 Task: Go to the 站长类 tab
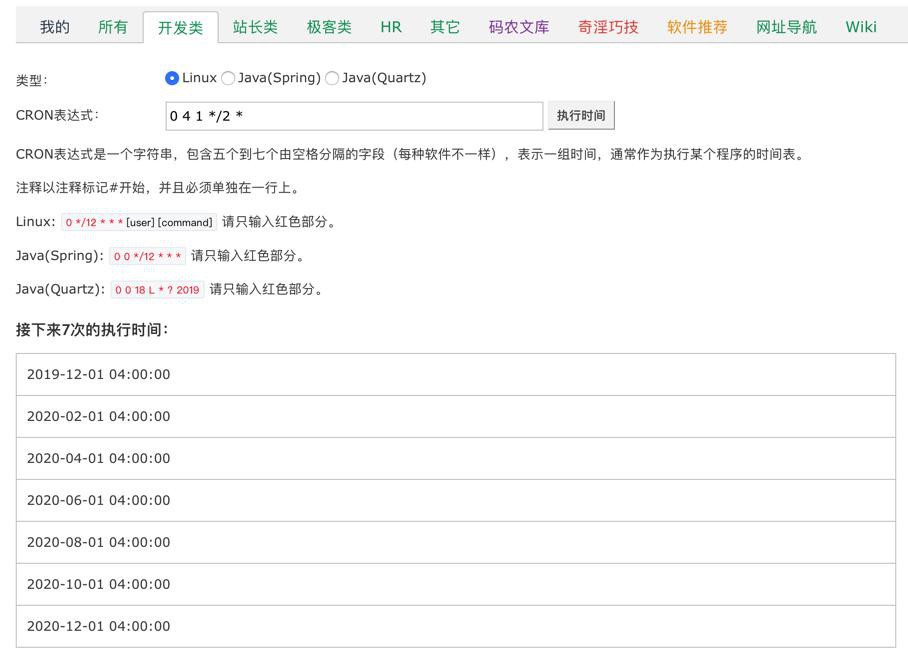pyautogui.click(x=255, y=27)
